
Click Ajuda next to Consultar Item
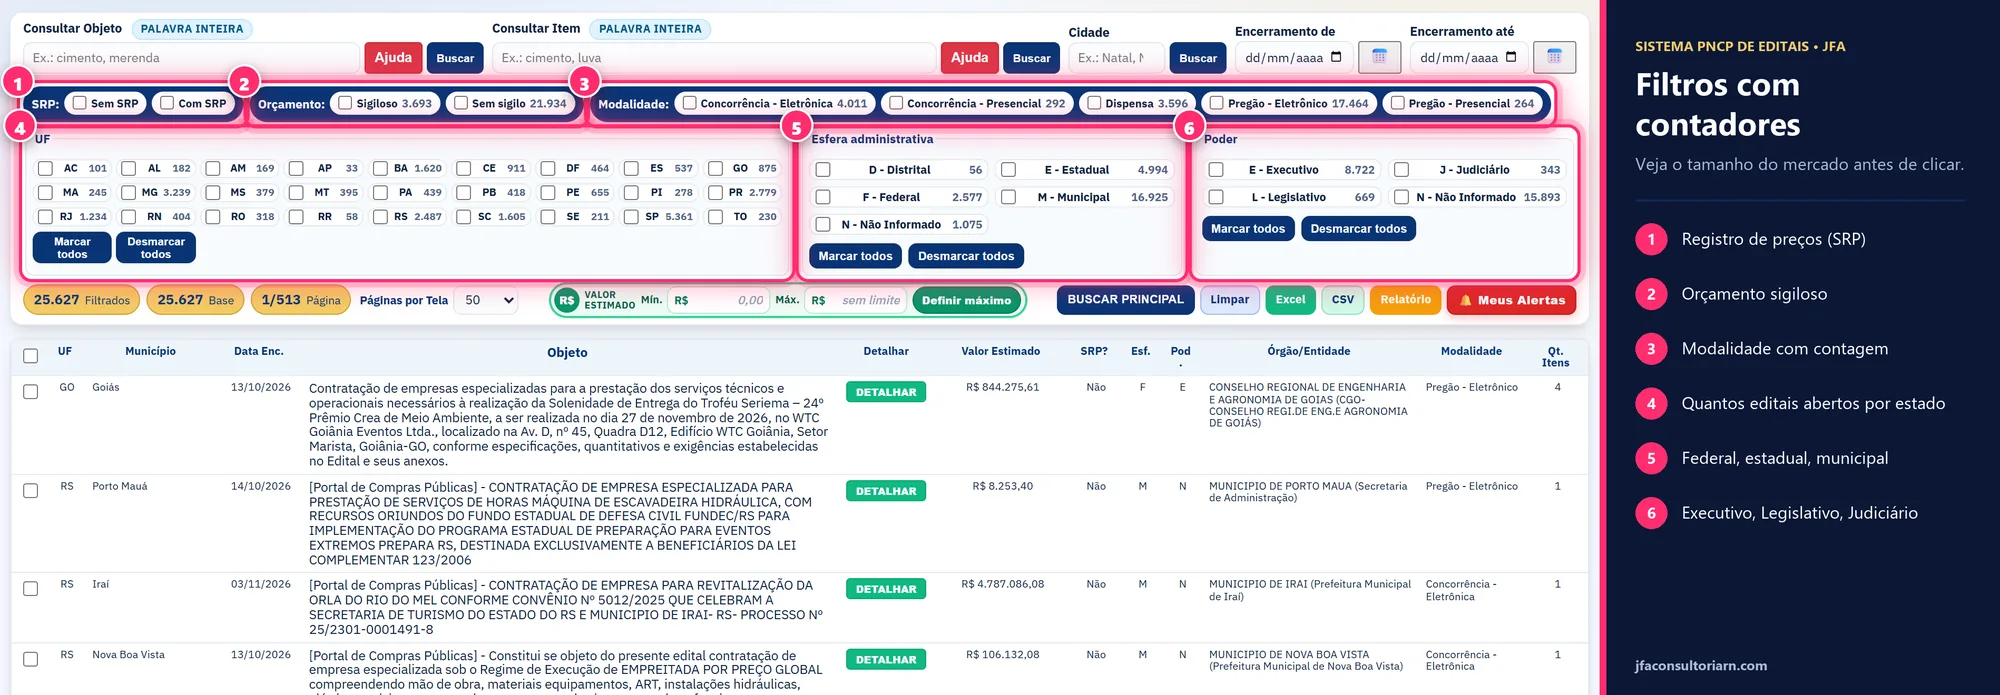pyautogui.click(x=969, y=58)
